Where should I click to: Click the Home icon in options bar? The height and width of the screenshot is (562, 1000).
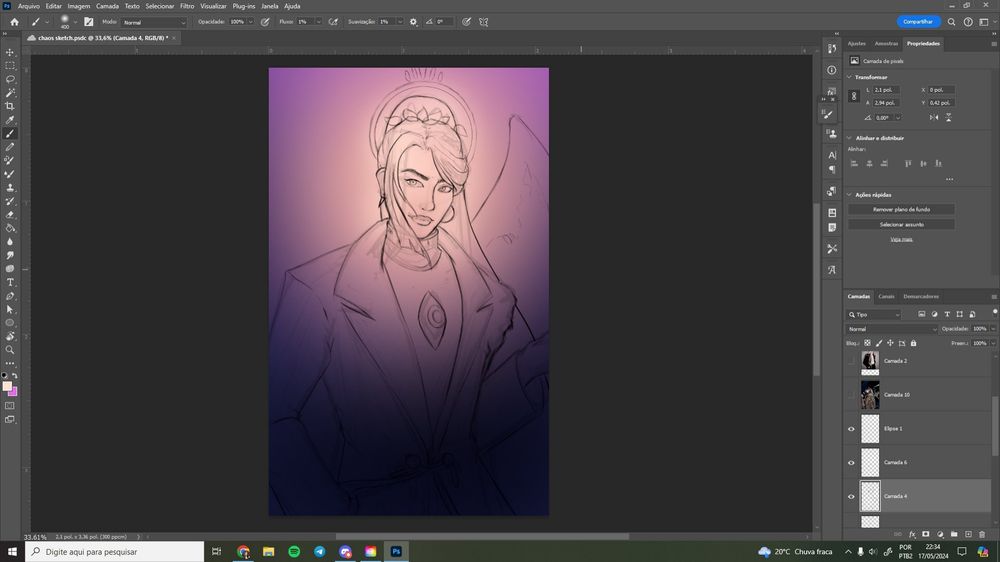click(14, 22)
